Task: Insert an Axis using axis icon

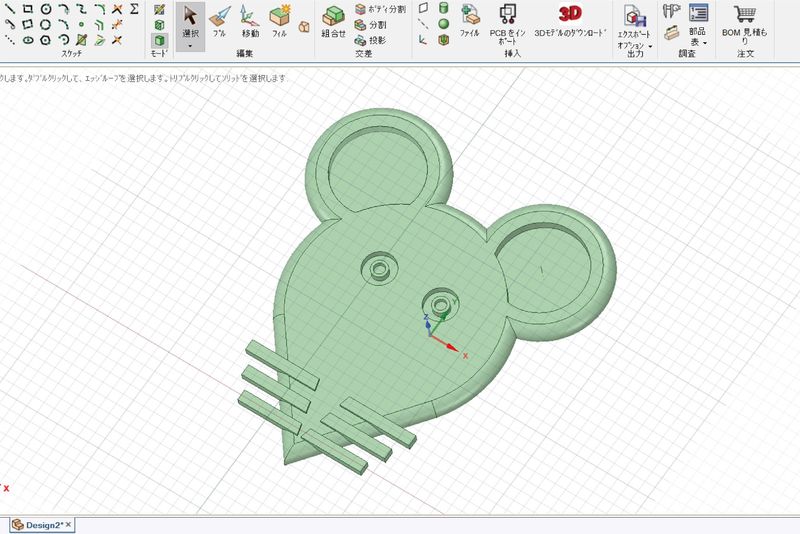Action: 423,24
